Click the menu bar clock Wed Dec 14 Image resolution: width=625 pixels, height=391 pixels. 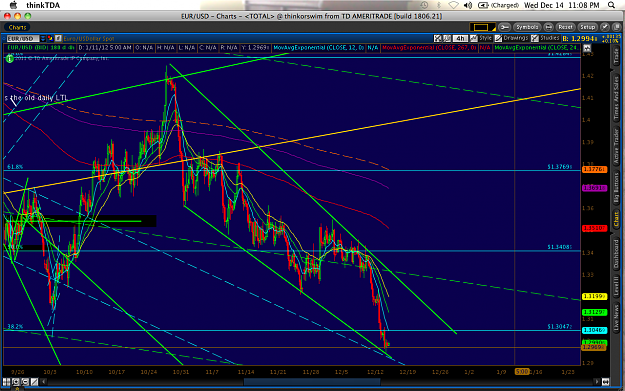click(x=562, y=5)
